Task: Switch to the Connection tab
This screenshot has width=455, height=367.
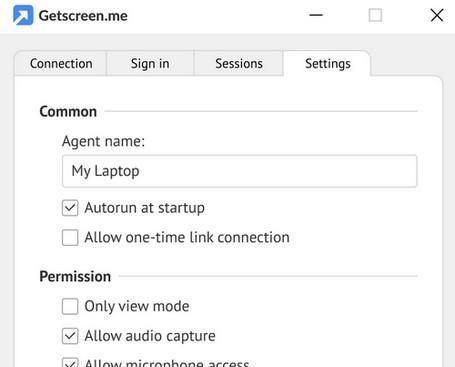Action: [61, 63]
